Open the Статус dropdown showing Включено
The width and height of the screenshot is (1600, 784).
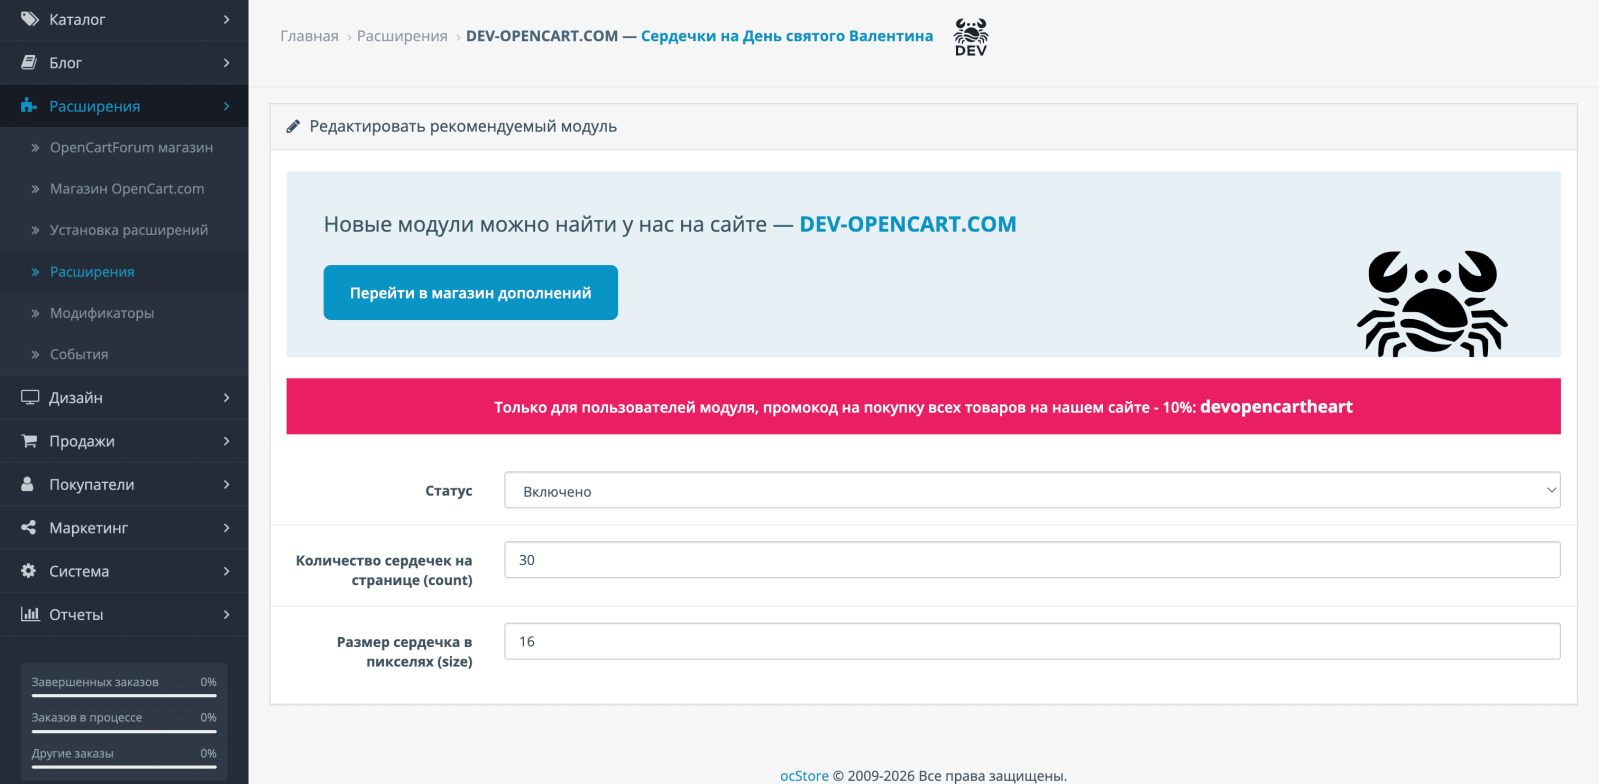pyautogui.click(x=1032, y=490)
